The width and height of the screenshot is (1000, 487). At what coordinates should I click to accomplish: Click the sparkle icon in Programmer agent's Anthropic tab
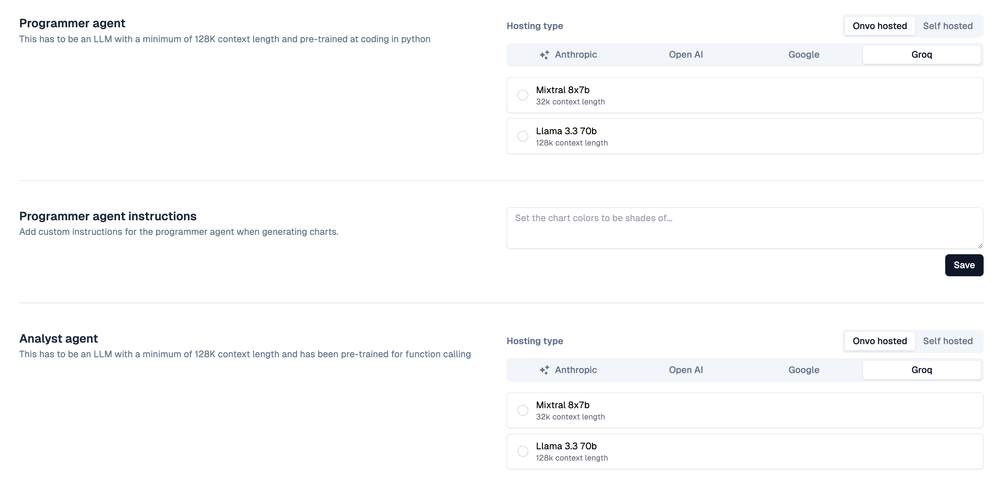[544, 55]
